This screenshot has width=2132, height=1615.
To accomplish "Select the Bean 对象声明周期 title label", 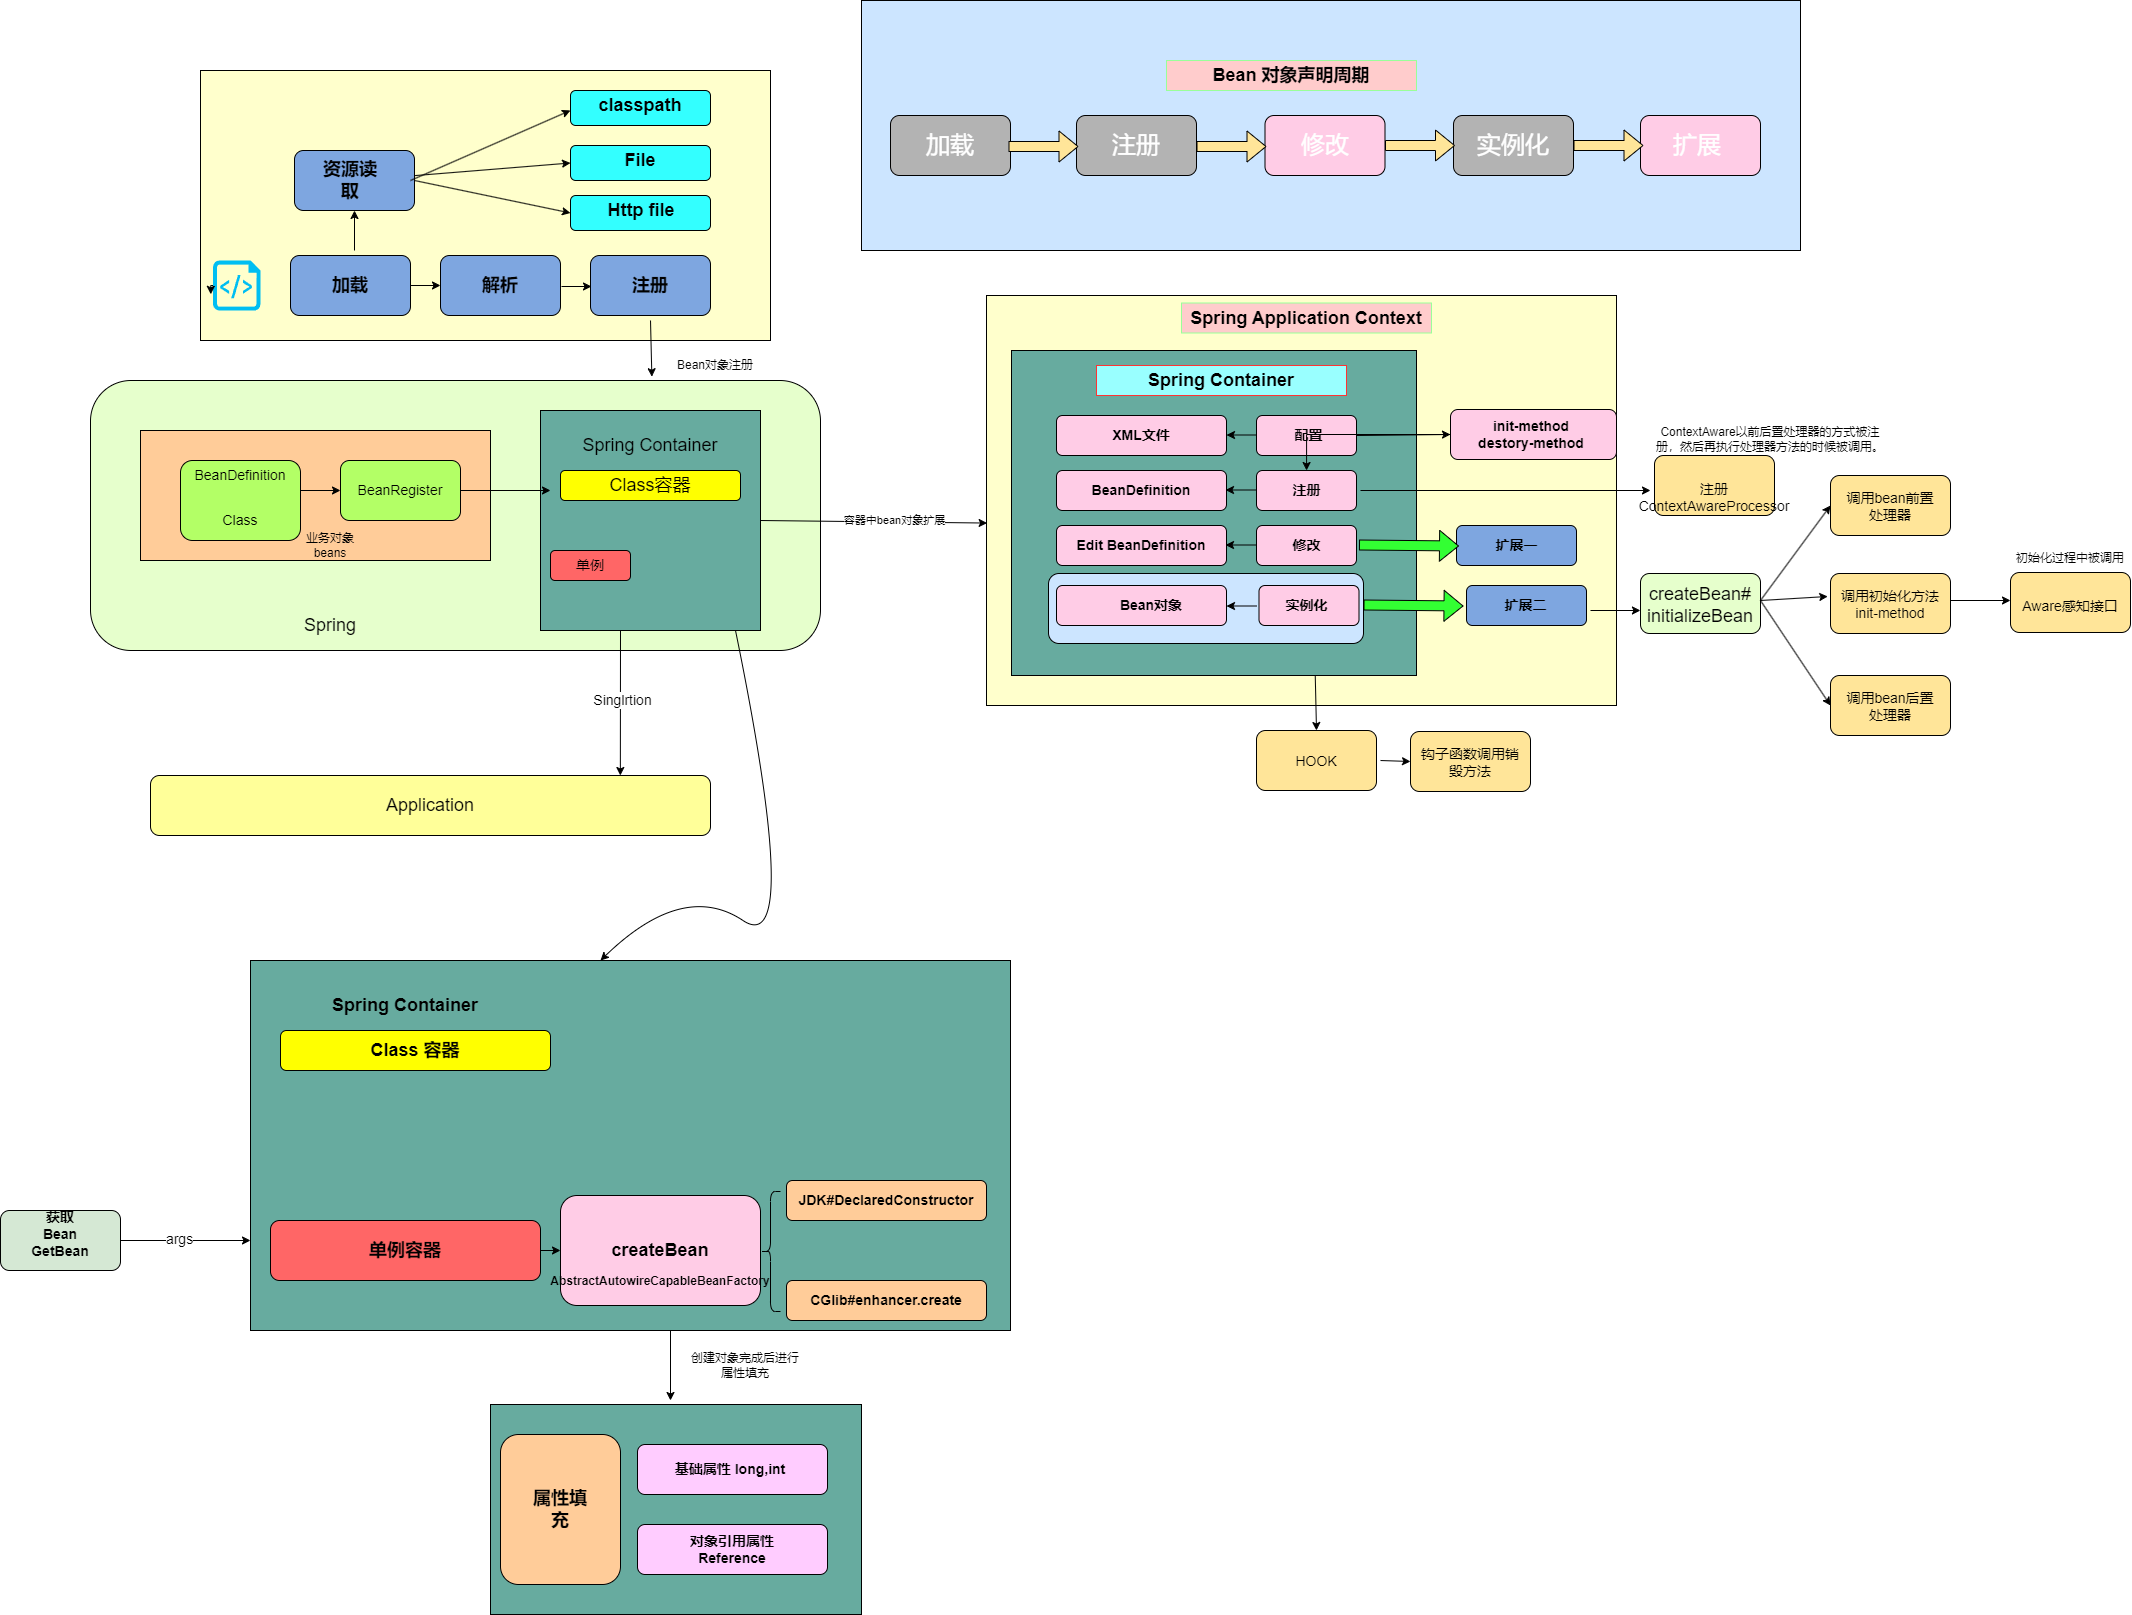I will [1291, 75].
